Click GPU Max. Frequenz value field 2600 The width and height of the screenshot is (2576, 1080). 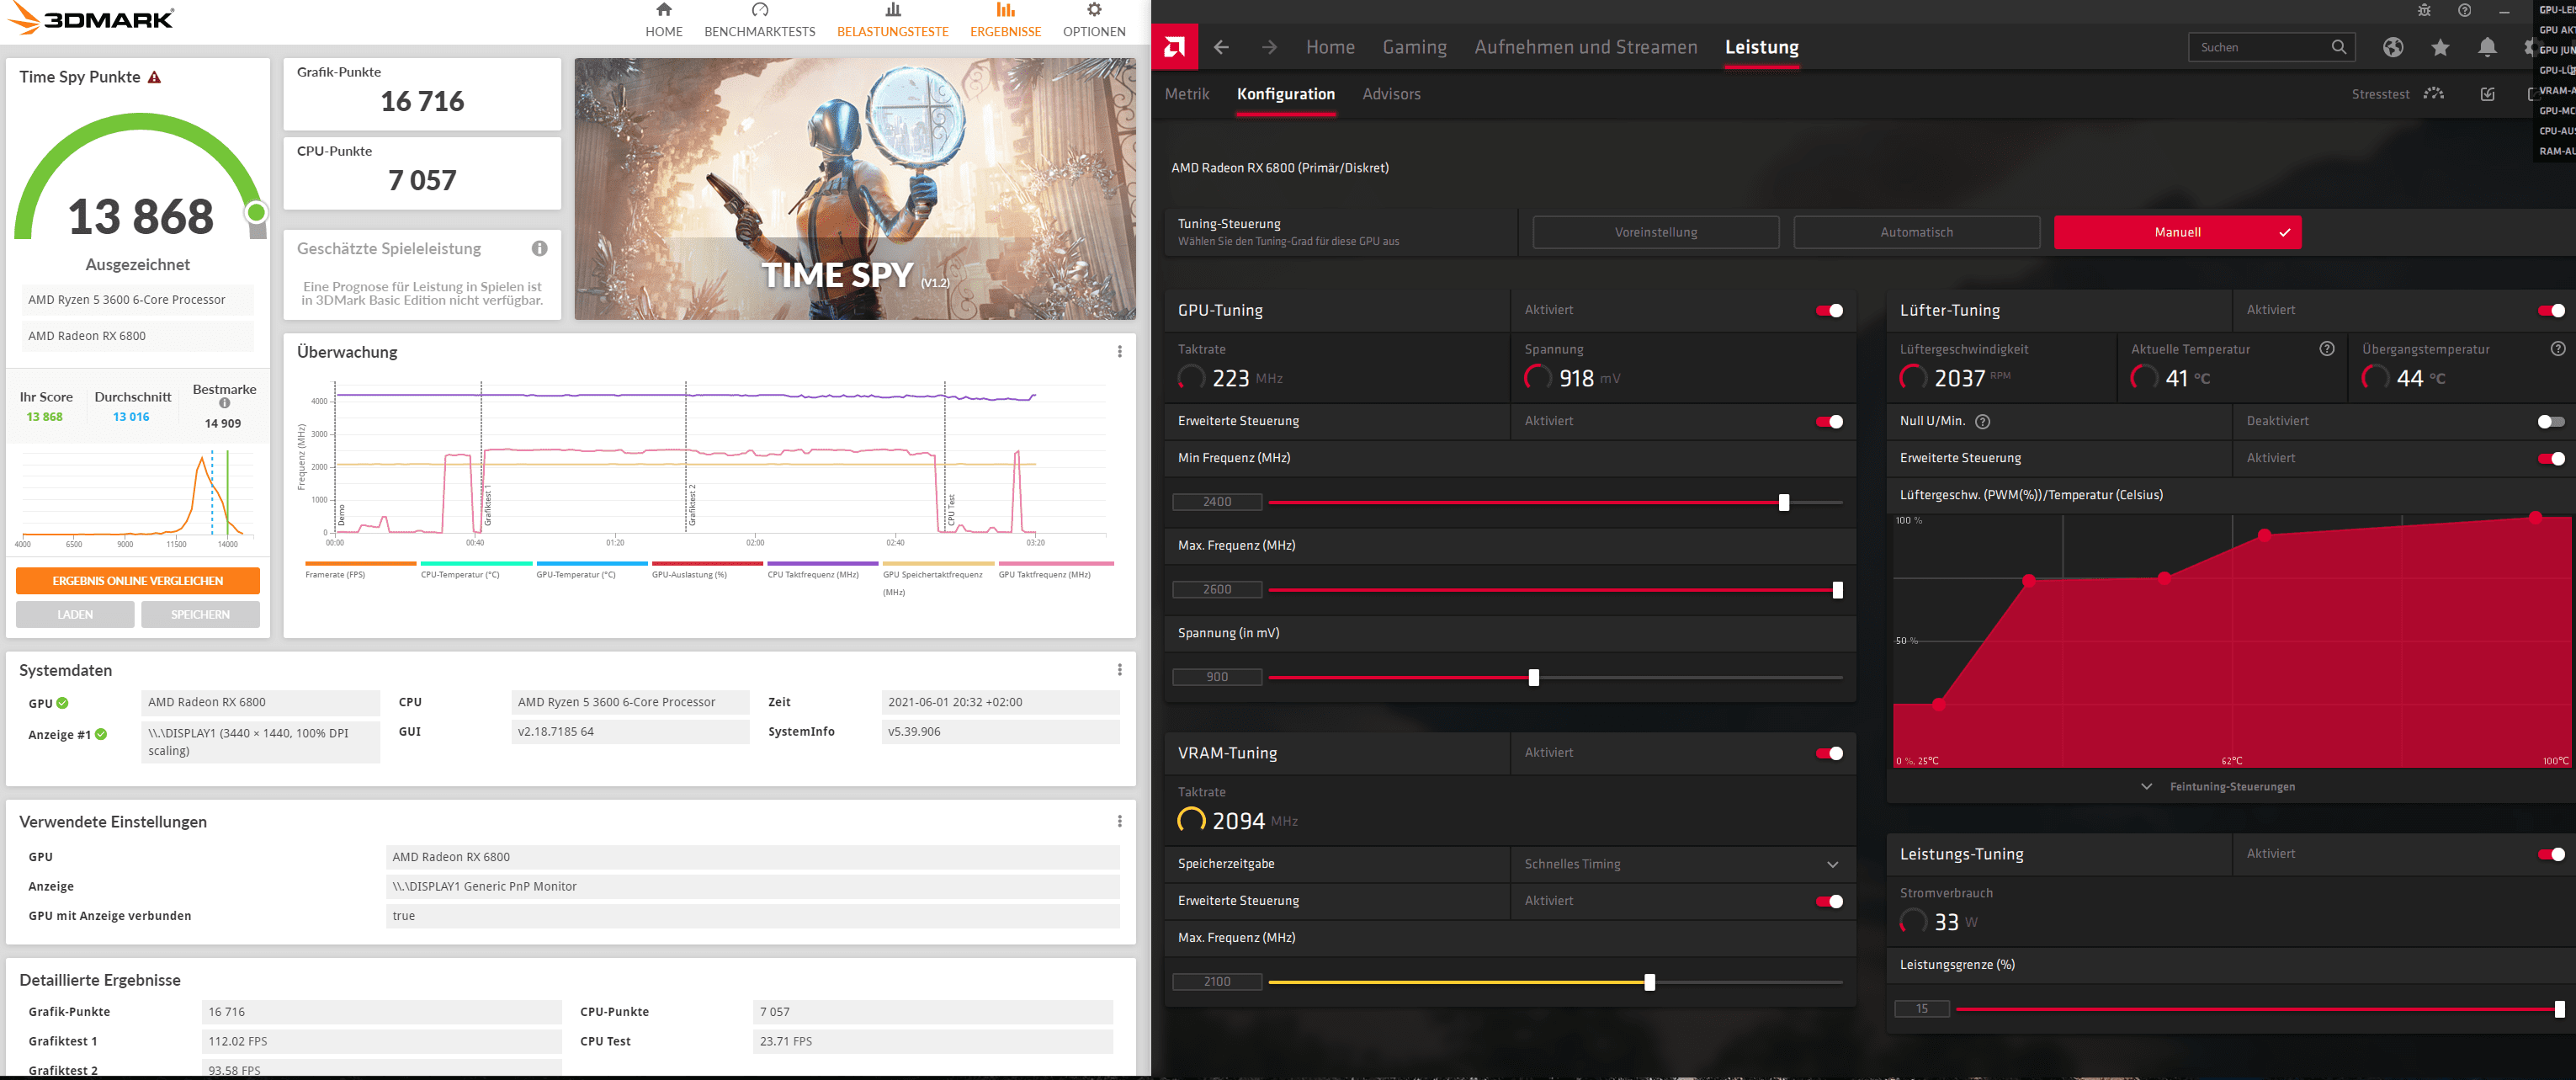(x=1217, y=590)
